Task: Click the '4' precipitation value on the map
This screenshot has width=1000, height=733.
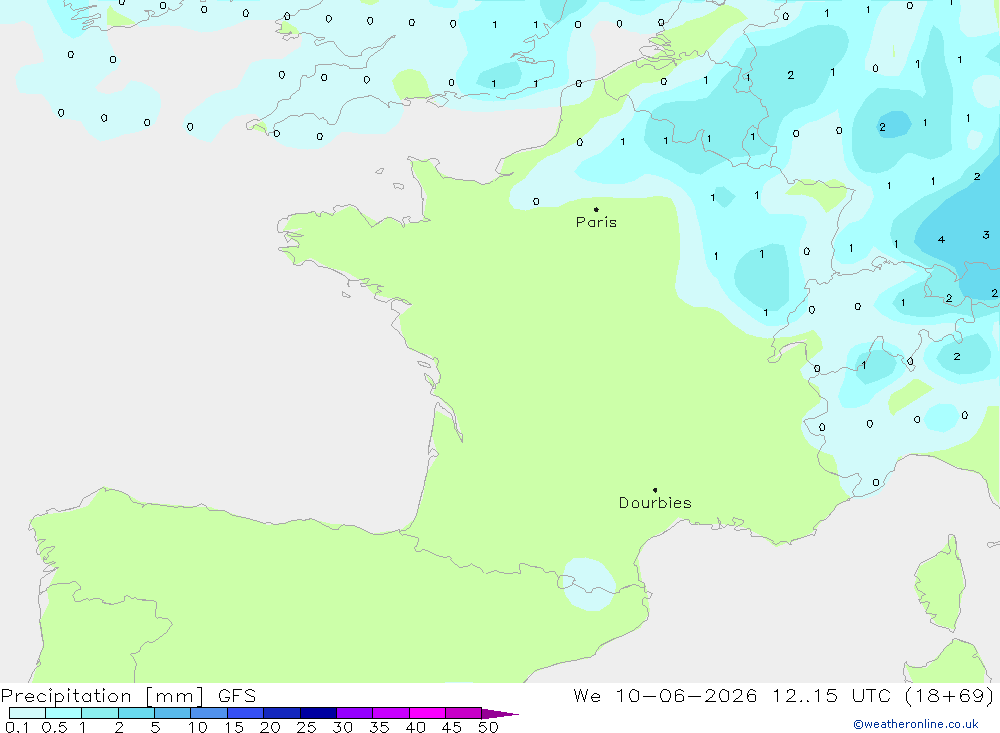Action: [x=941, y=240]
